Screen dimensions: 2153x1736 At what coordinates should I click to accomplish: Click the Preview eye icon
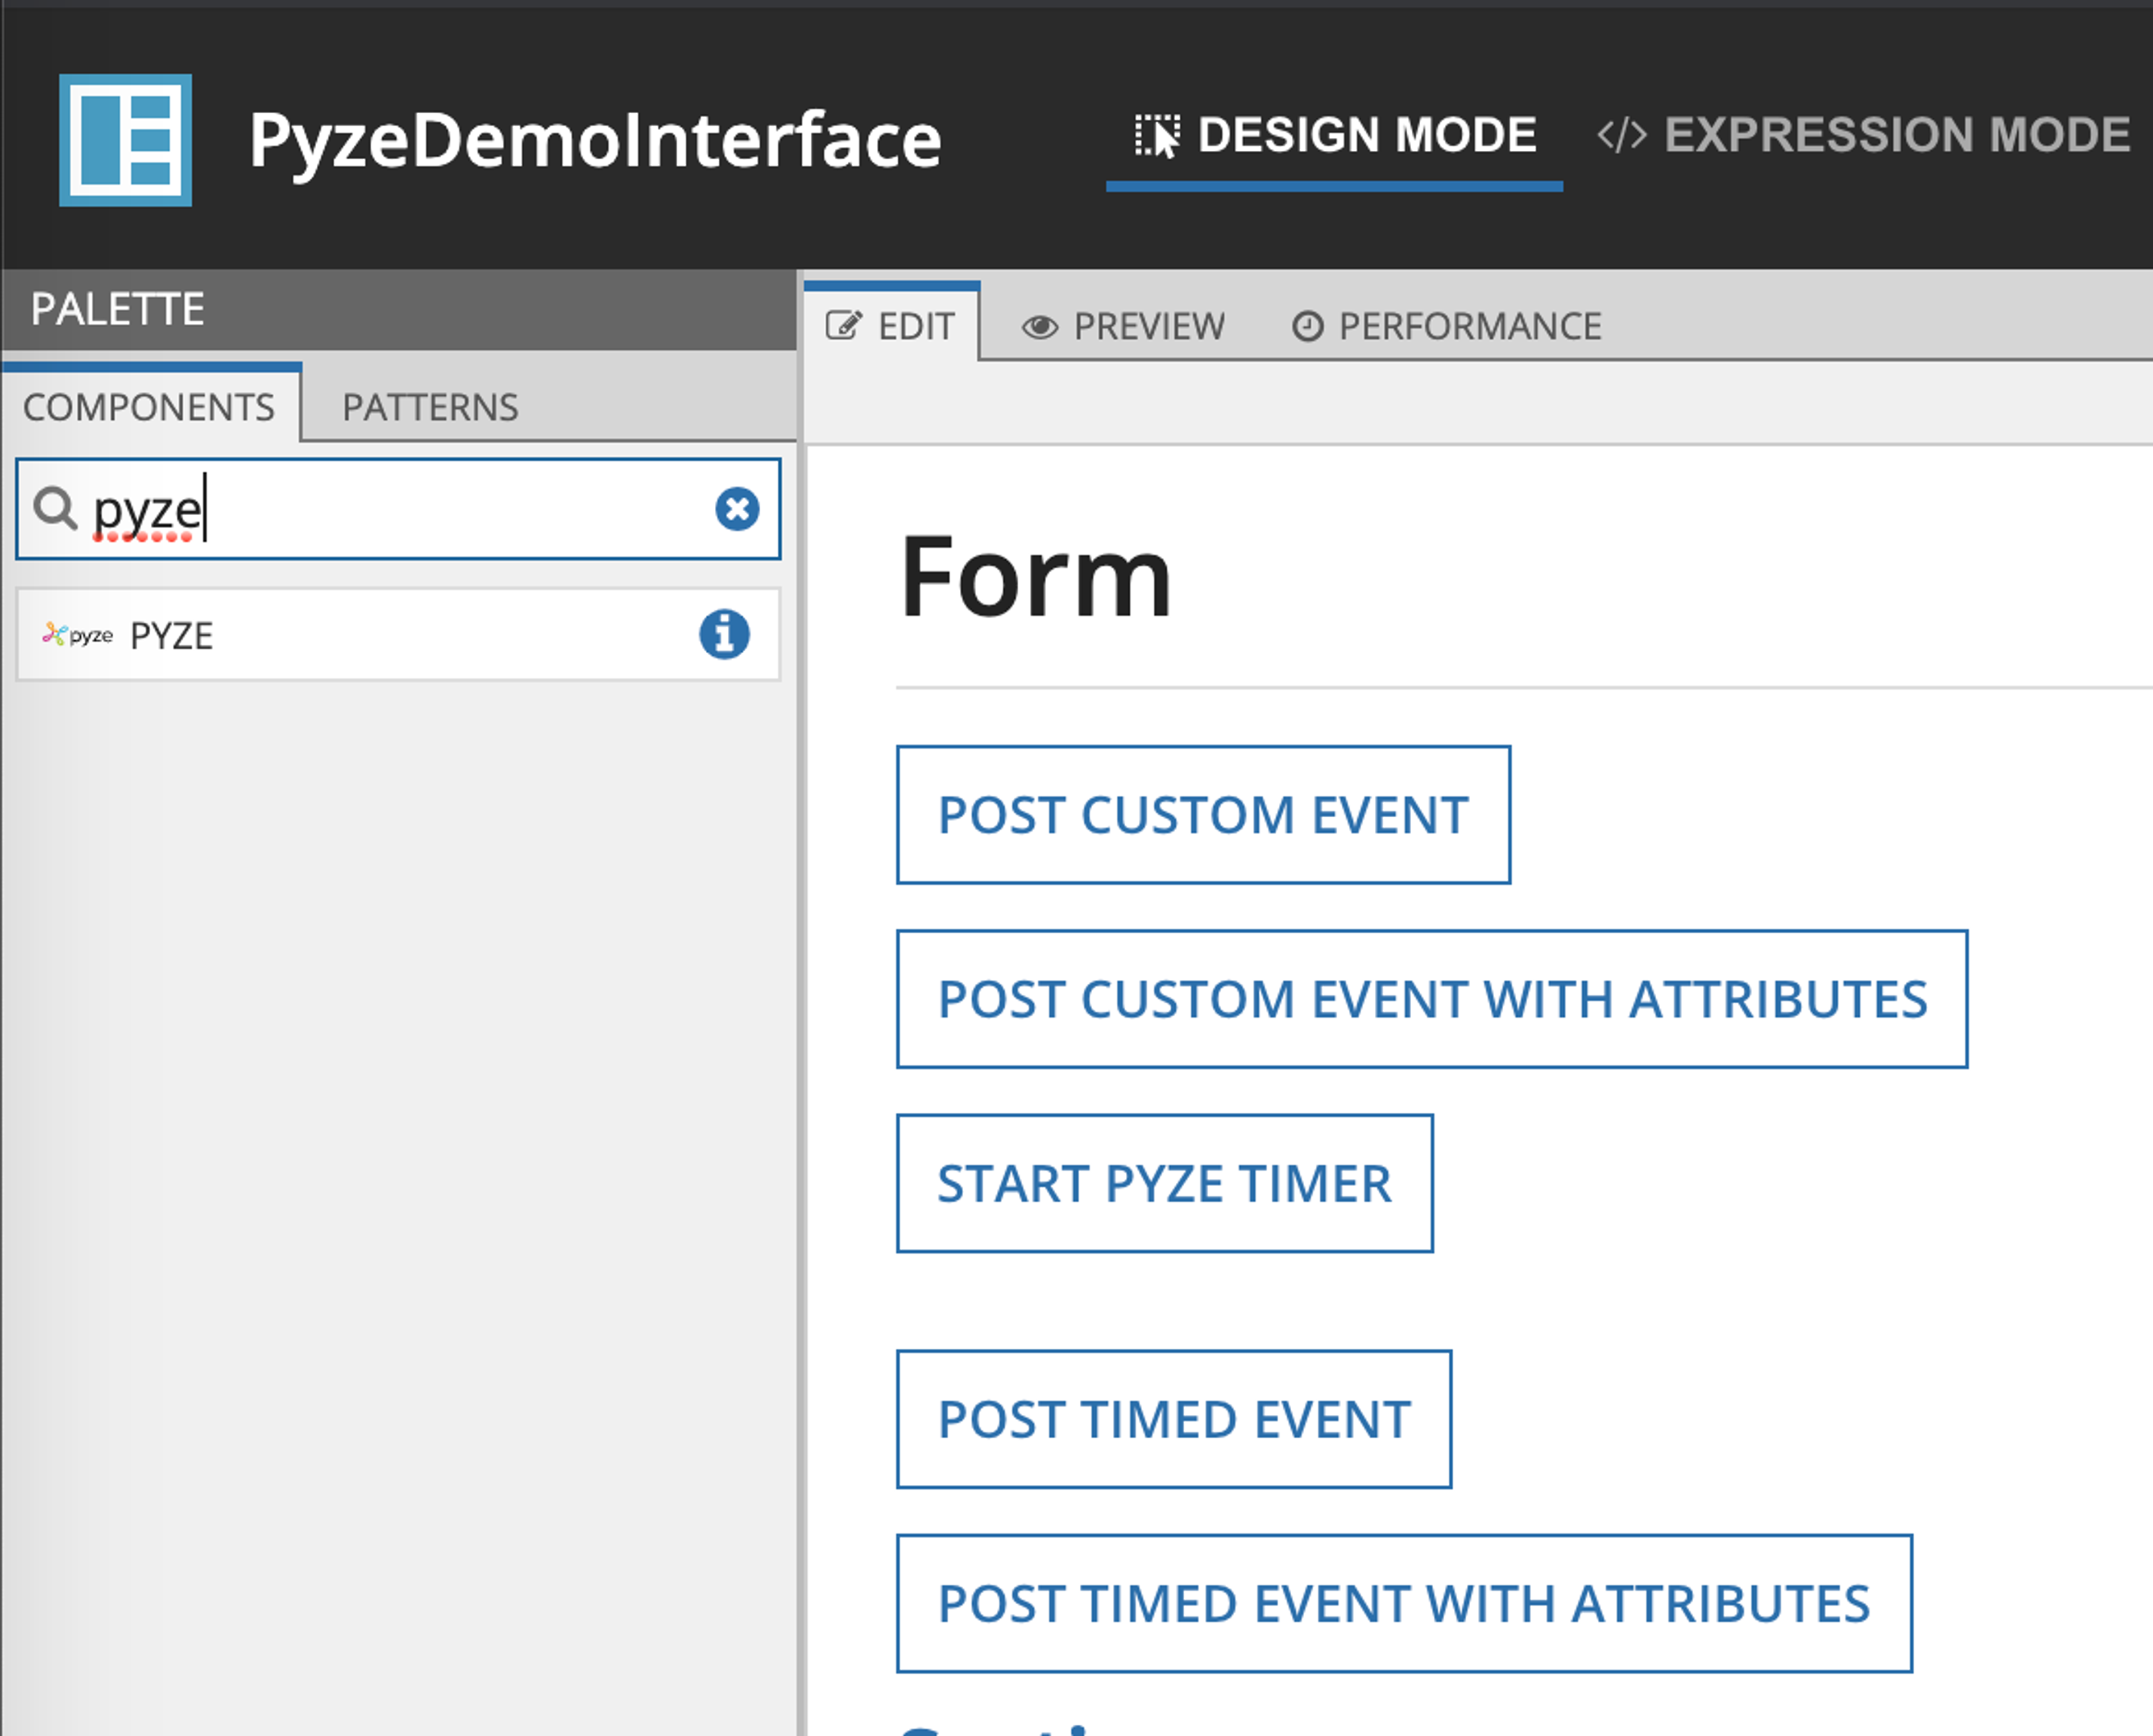(x=1040, y=327)
